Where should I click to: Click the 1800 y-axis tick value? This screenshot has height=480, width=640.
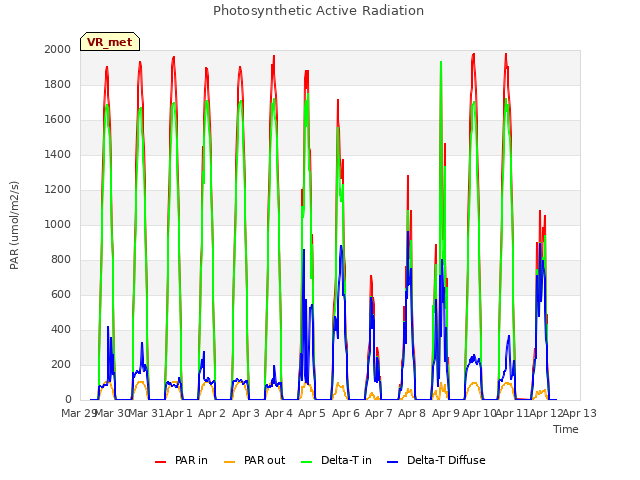pyautogui.click(x=58, y=84)
